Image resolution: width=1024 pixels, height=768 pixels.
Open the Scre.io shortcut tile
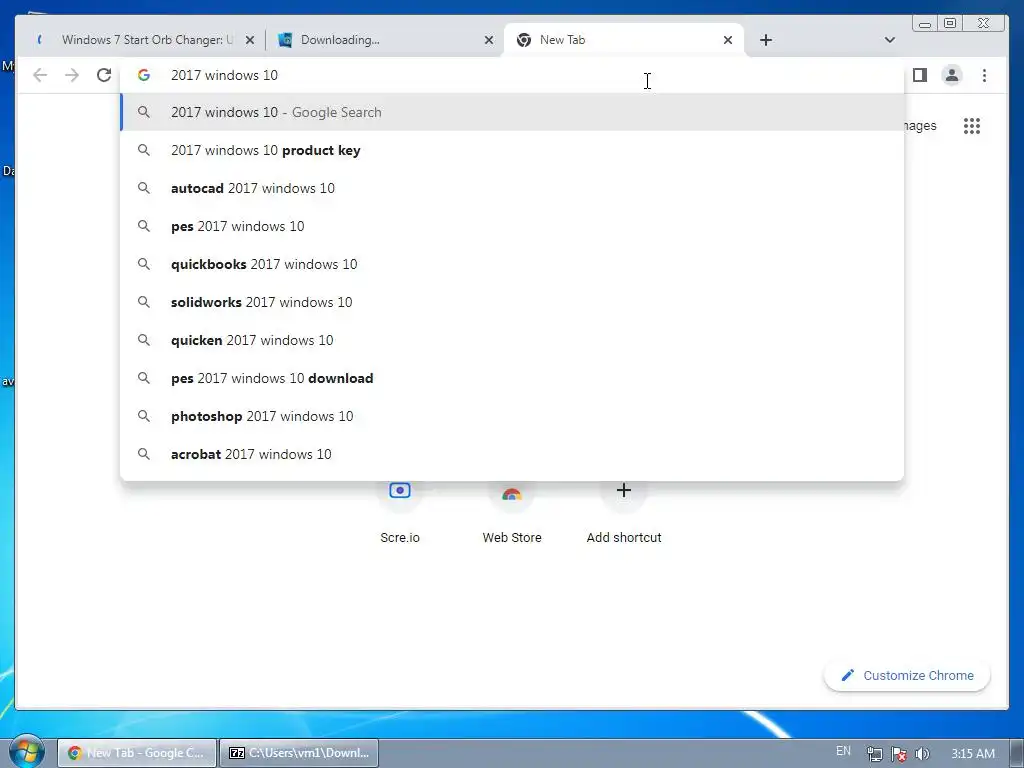click(x=400, y=513)
